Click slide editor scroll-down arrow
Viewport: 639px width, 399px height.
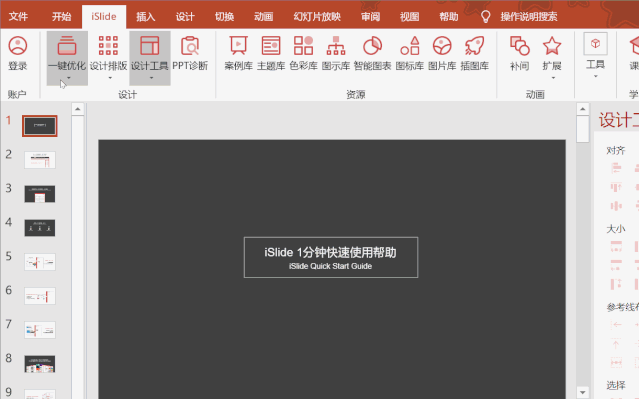pyautogui.click(x=583, y=392)
